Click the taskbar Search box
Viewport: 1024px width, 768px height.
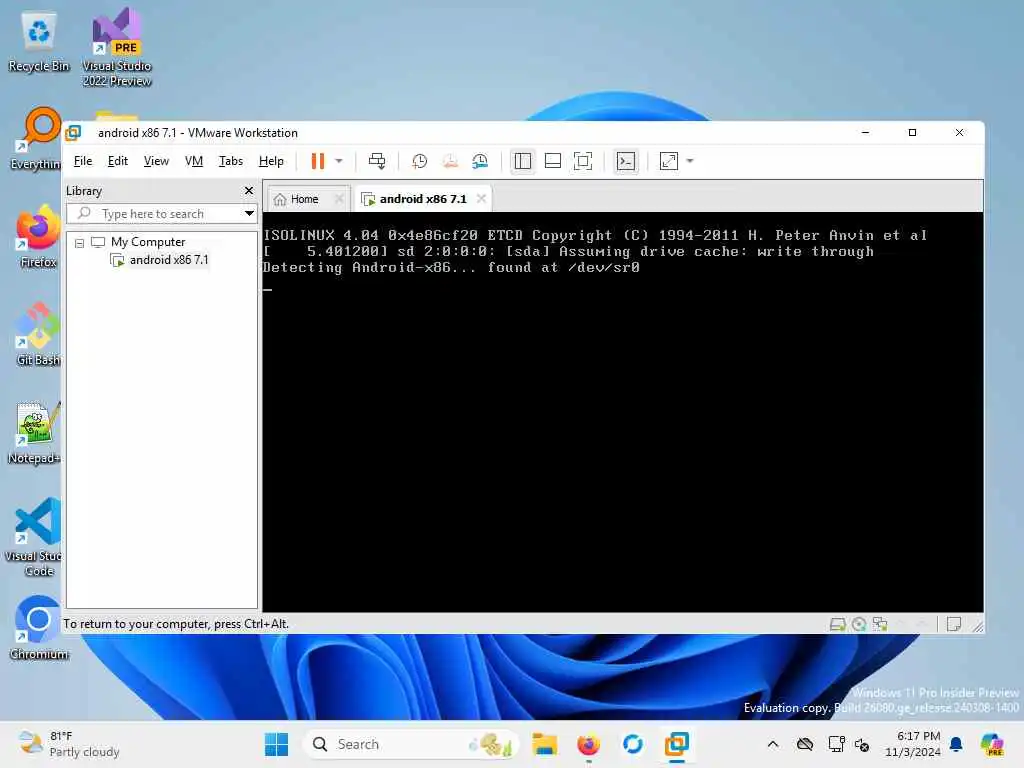point(411,744)
